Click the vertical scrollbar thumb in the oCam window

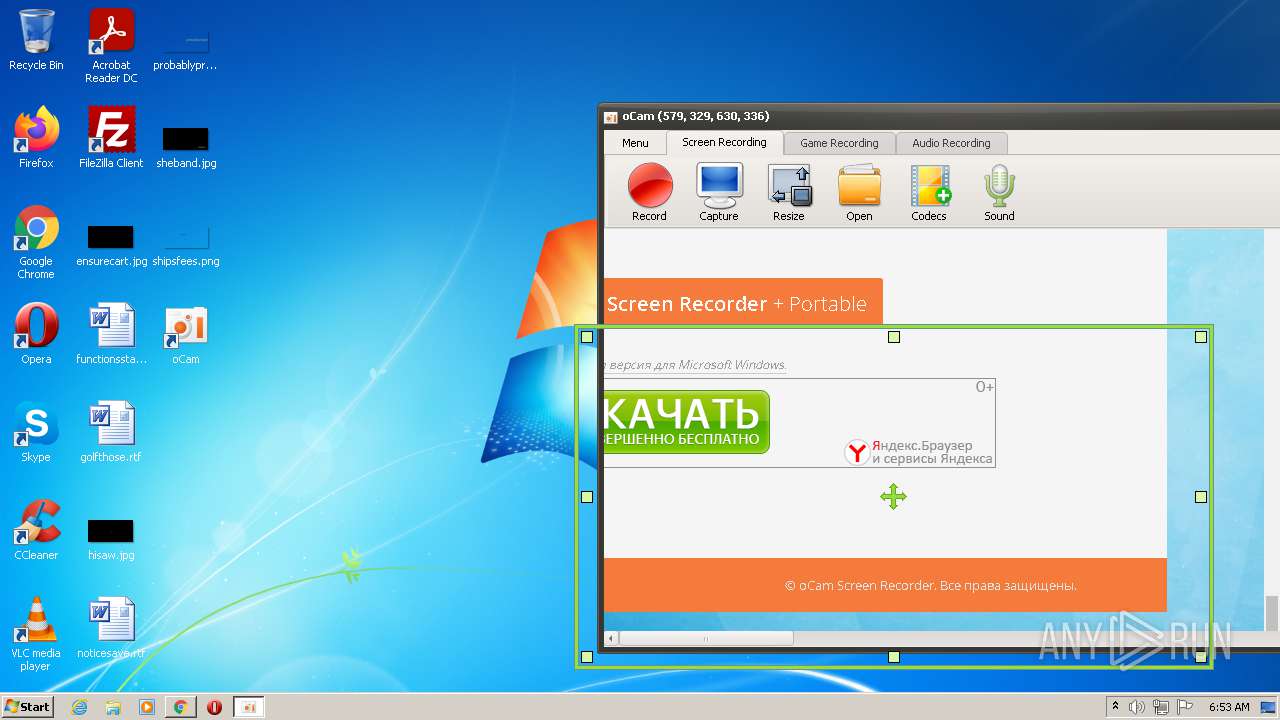1272,612
